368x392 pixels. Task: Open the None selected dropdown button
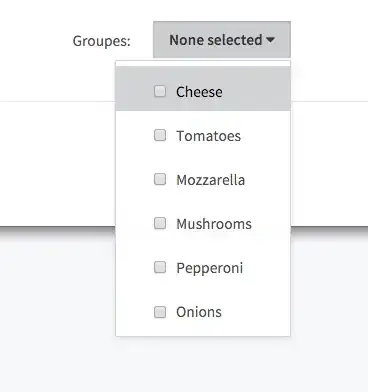click(222, 40)
